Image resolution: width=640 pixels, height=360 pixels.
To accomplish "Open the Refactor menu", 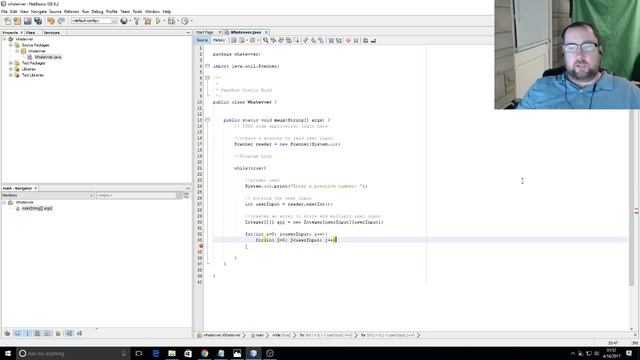I will coord(71,11).
